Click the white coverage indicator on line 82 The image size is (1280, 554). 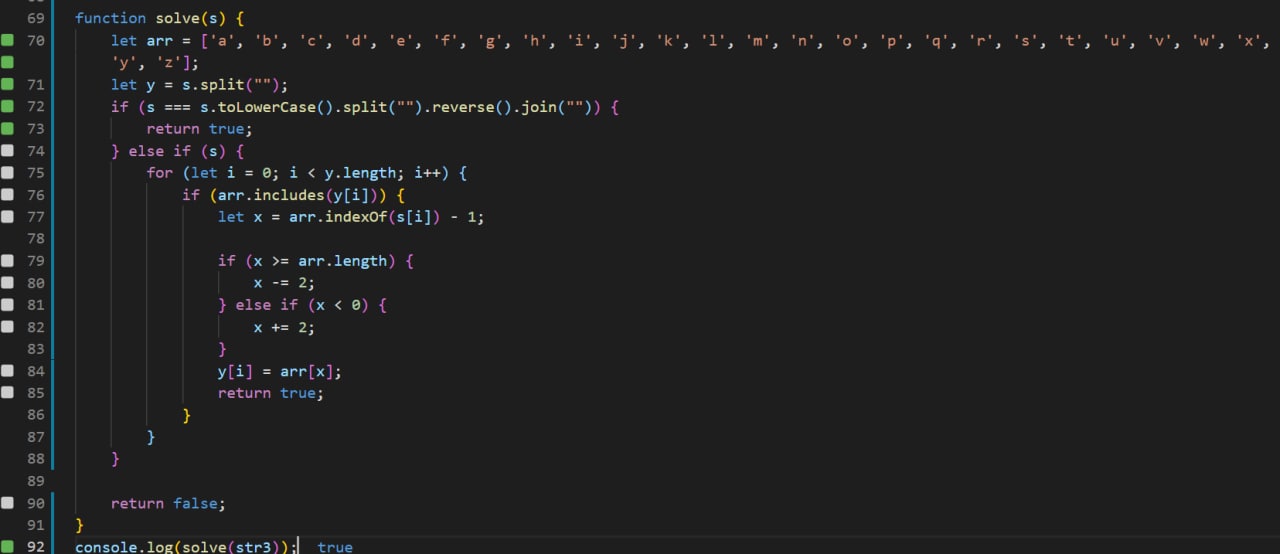pyautogui.click(x=8, y=327)
